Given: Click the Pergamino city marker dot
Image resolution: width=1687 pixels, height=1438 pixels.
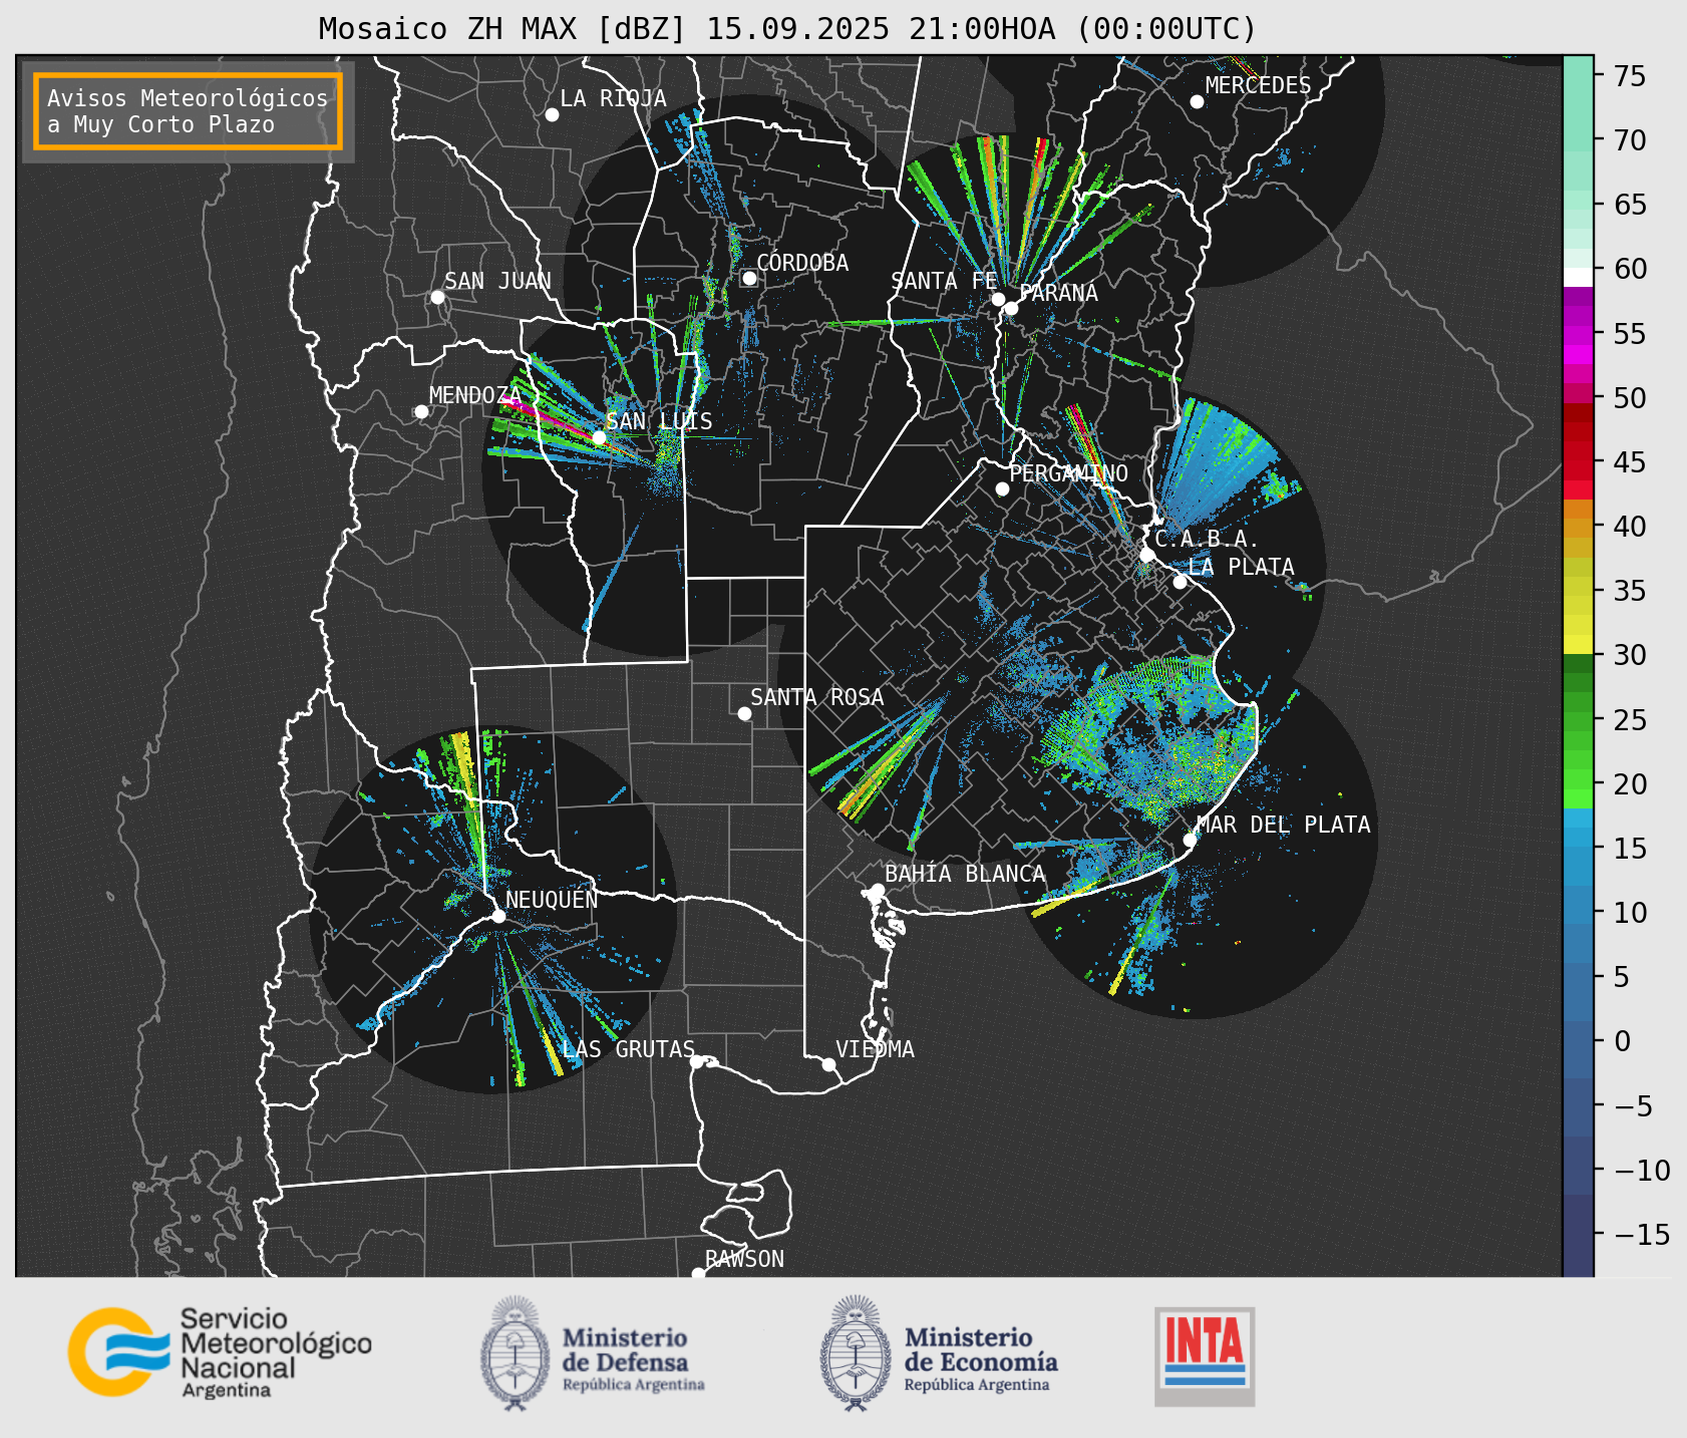Looking at the screenshot, I should coord(1002,489).
